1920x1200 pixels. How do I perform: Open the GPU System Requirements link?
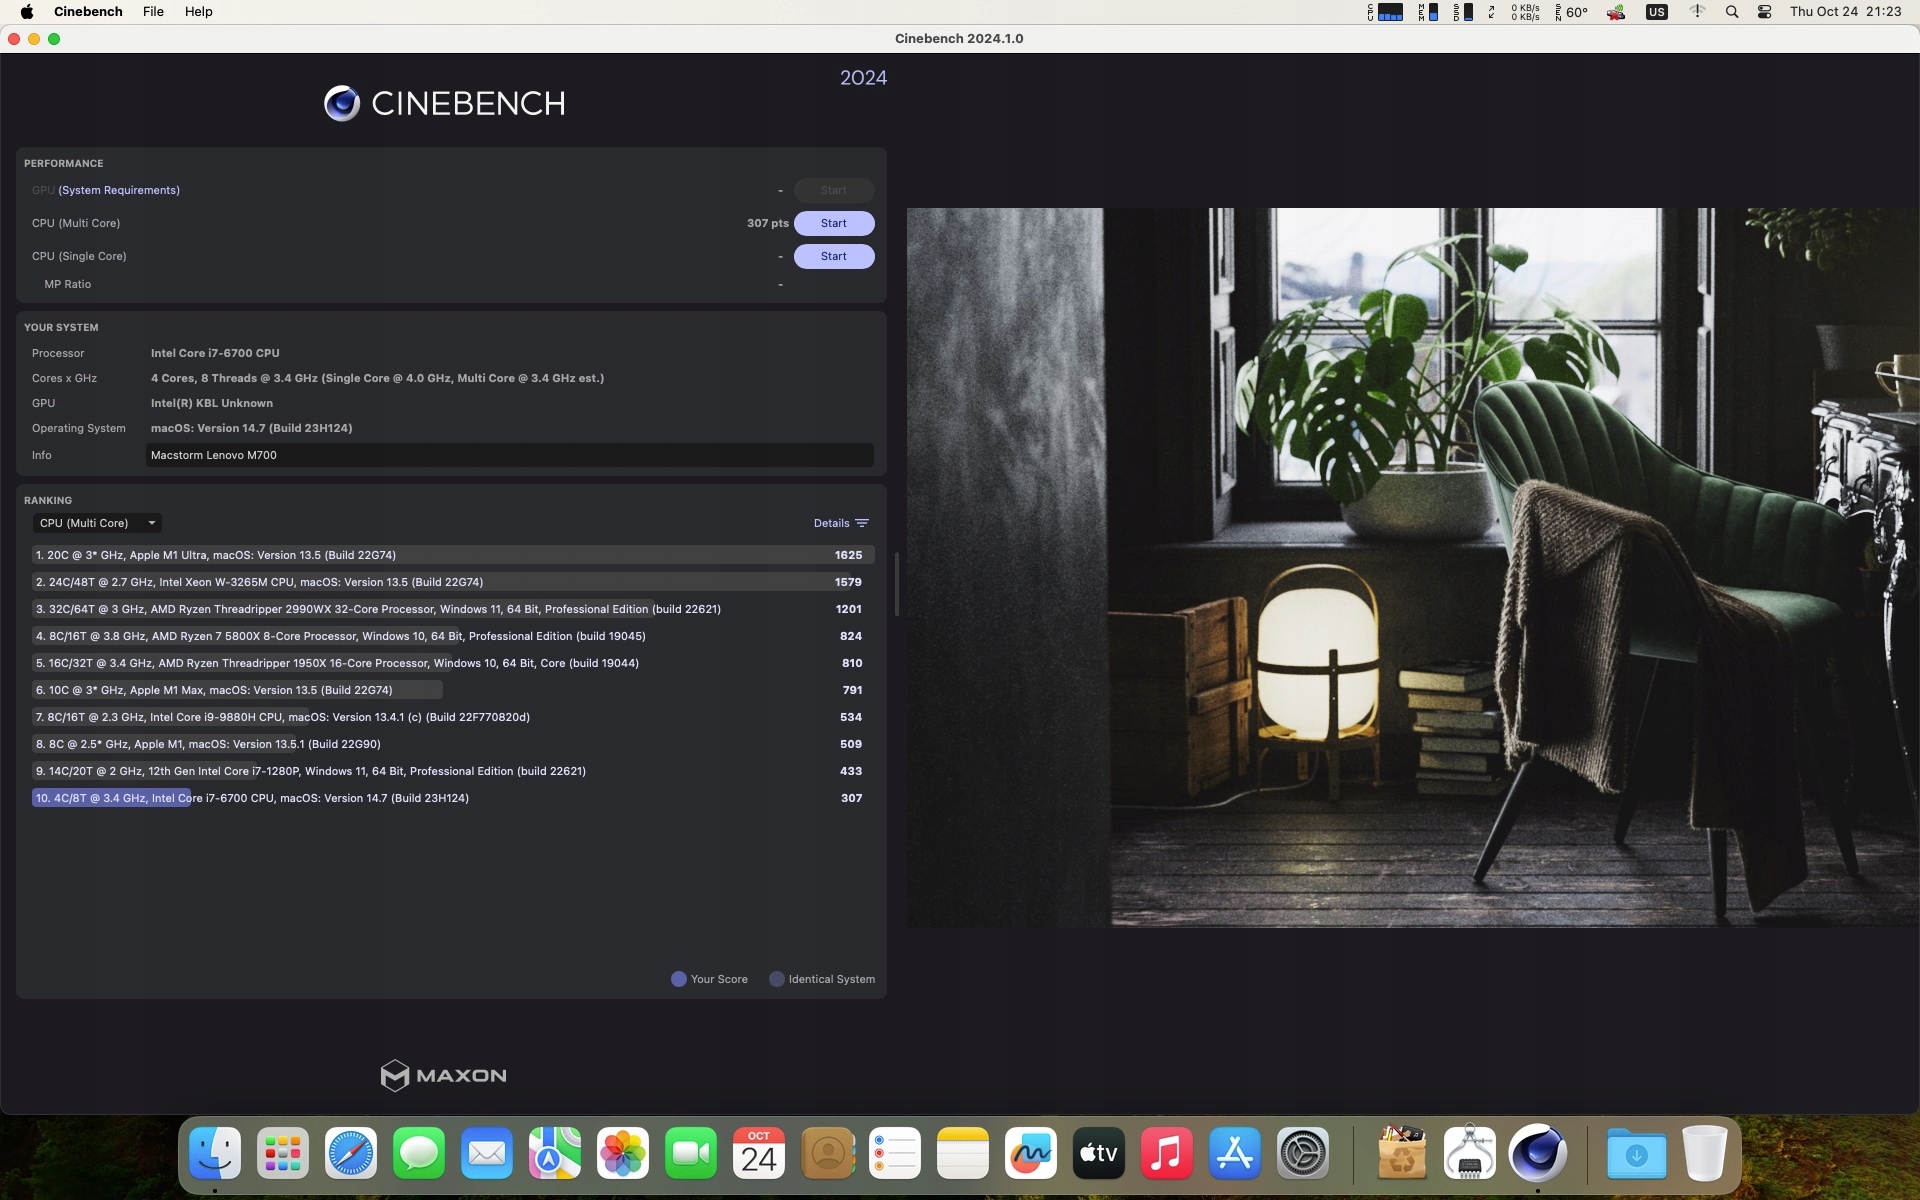(119, 190)
